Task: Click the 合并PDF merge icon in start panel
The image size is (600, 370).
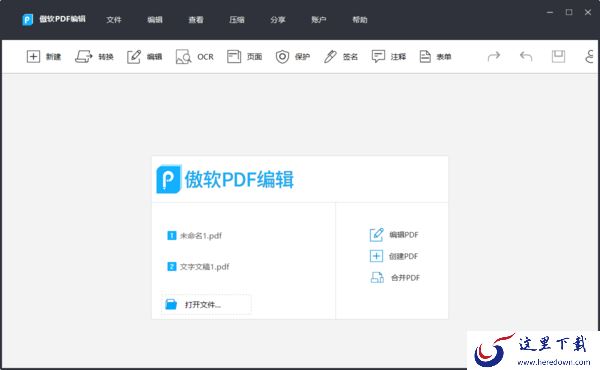Action: (x=377, y=277)
